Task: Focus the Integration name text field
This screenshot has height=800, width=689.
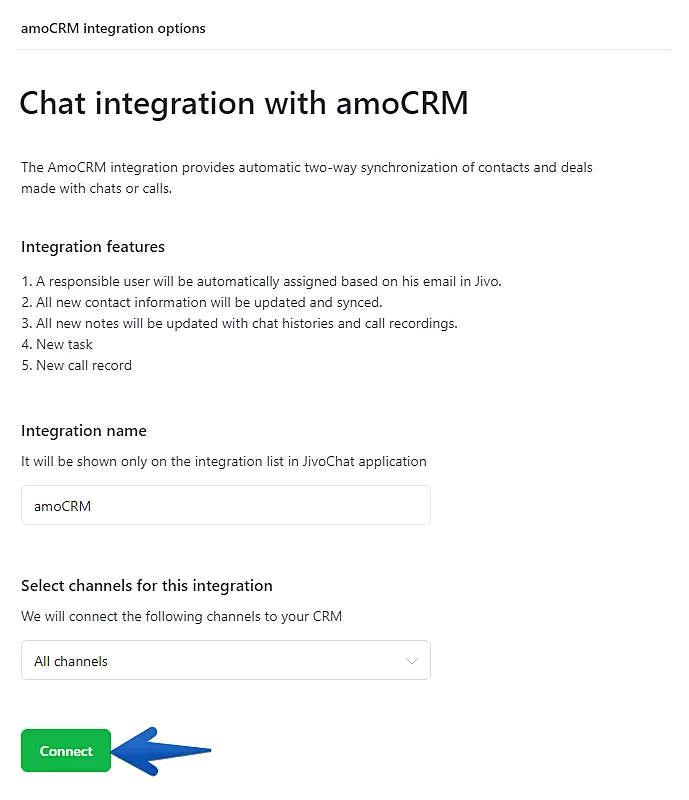Action: click(225, 506)
